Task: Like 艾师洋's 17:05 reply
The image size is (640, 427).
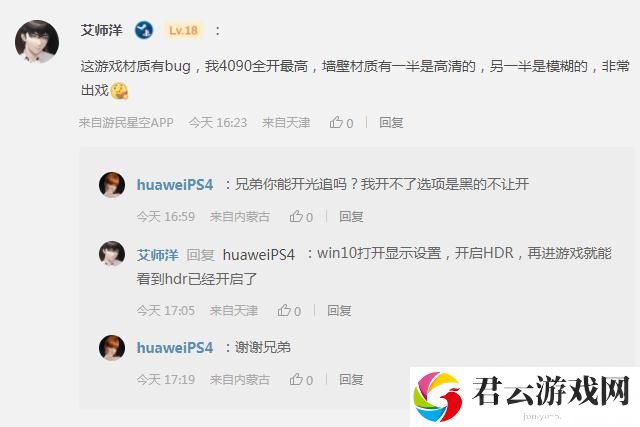Action: (x=284, y=311)
